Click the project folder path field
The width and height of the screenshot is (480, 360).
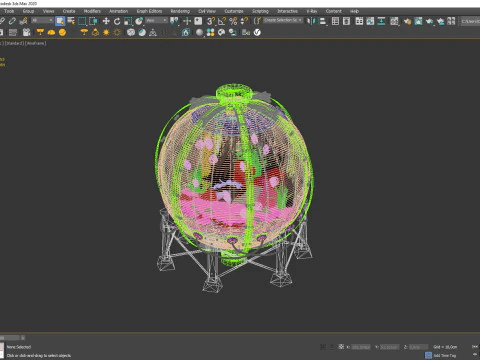(470, 21)
